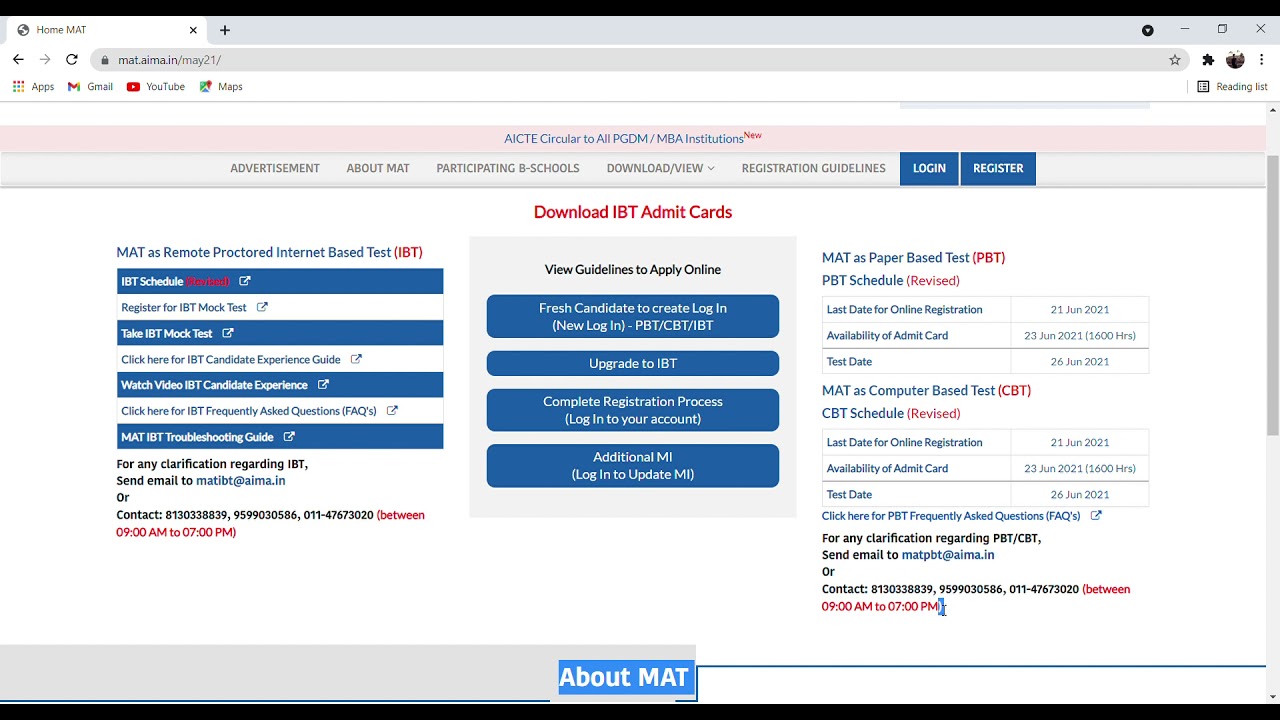Viewport: 1280px width, 720px height.
Task: Open the Gmail bookmark
Action: [x=90, y=87]
